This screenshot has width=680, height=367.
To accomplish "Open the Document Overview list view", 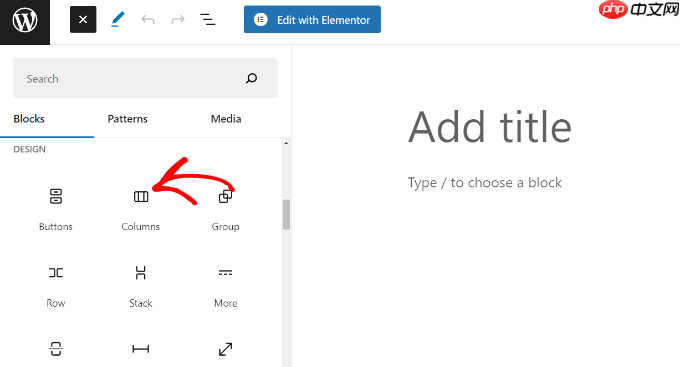I will (208, 20).
